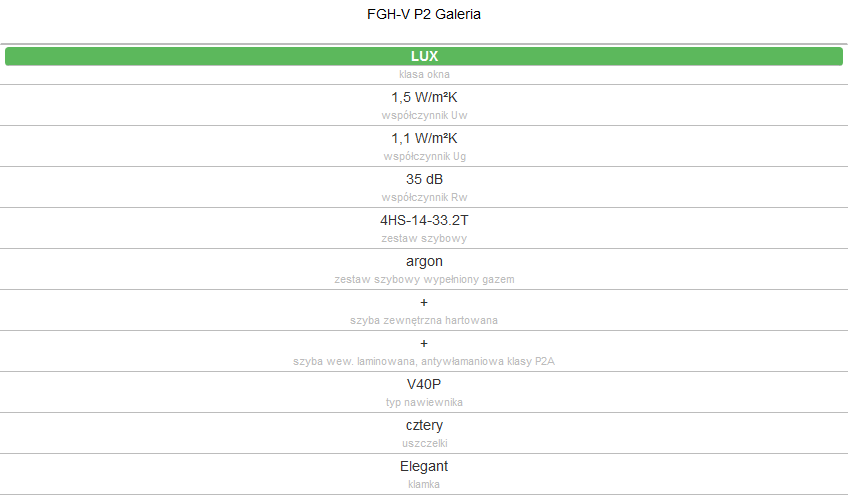The width and height of the screenshot is (850, 497).
Task: Click the 4HS-14-33.2T glazing set text
Action: pyautogui.click(x=424, y=221)
